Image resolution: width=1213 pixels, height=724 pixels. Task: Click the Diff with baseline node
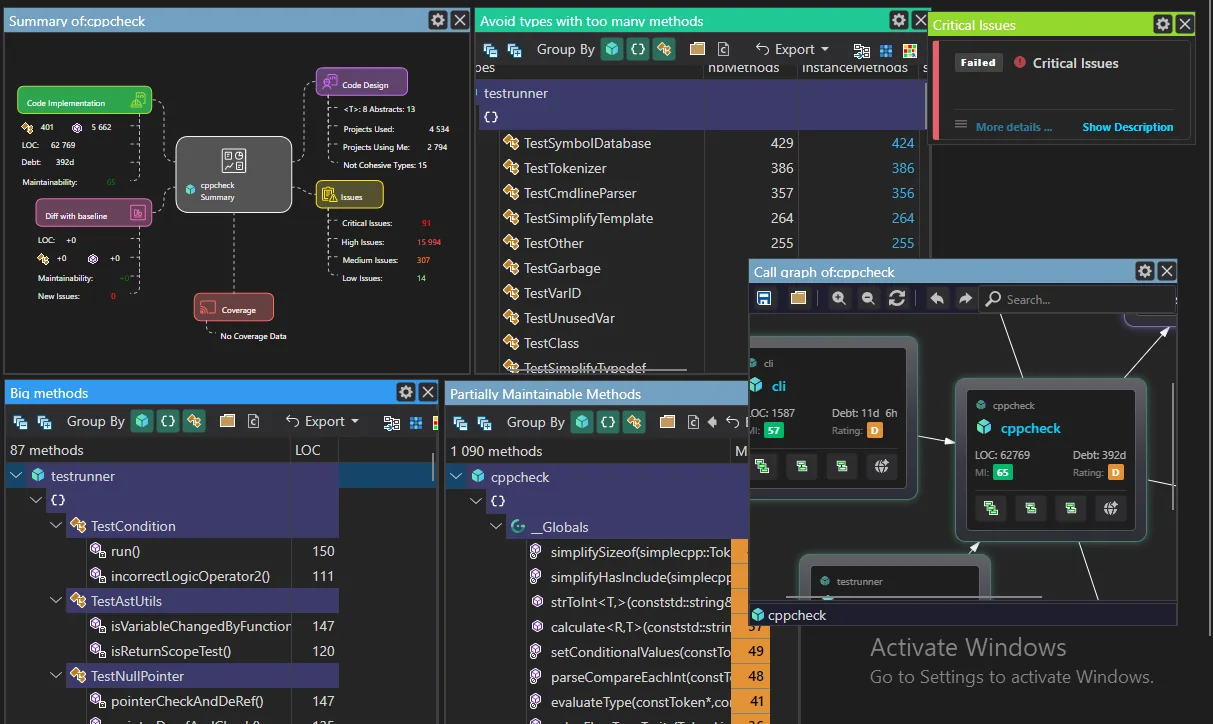(x=92, y=214)
